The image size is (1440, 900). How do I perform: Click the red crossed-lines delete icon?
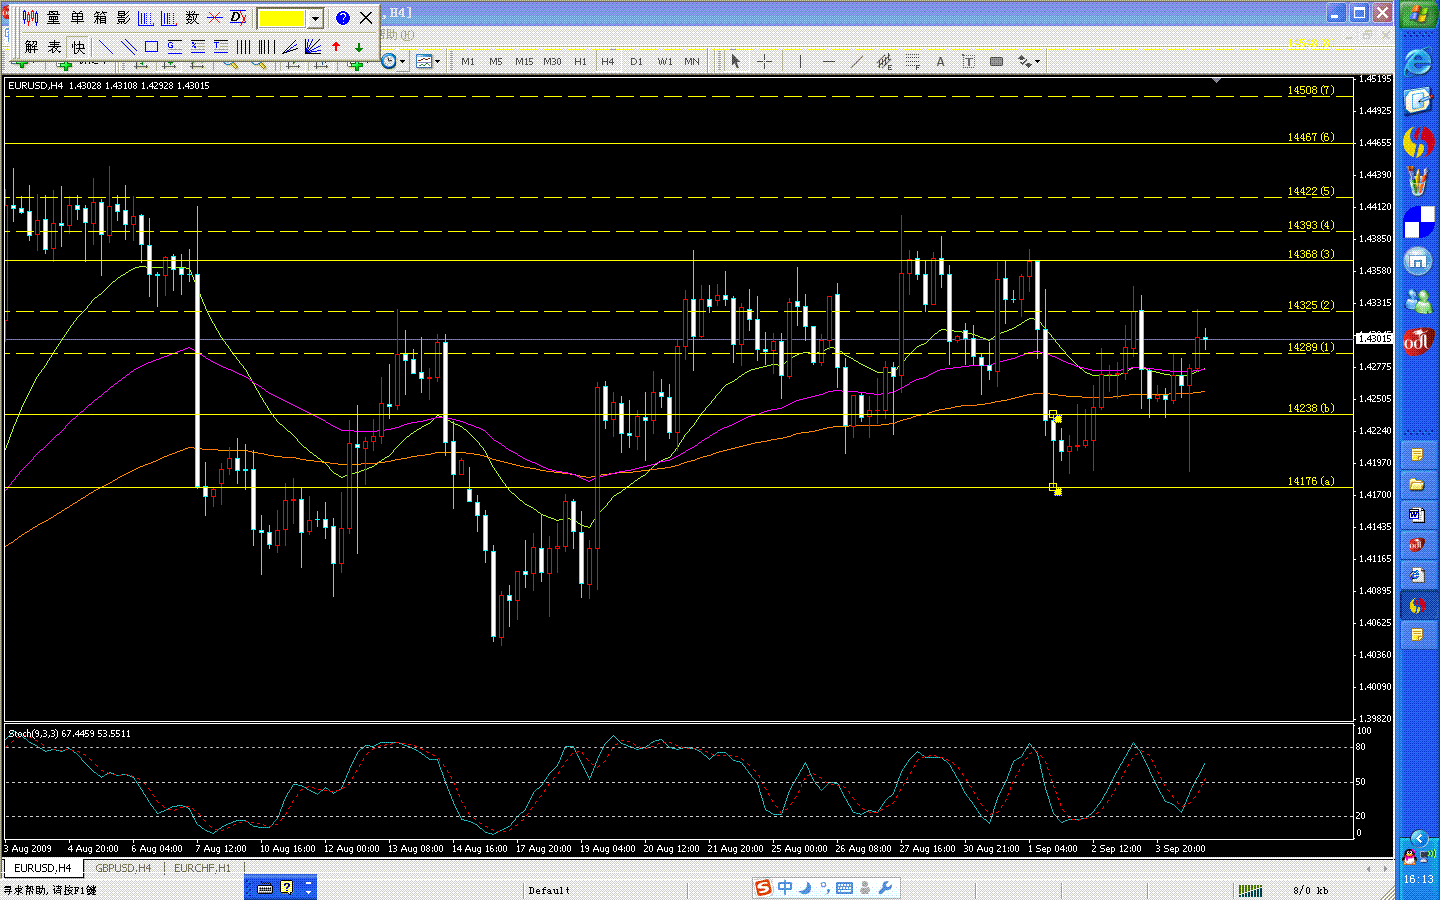[215, 18]
